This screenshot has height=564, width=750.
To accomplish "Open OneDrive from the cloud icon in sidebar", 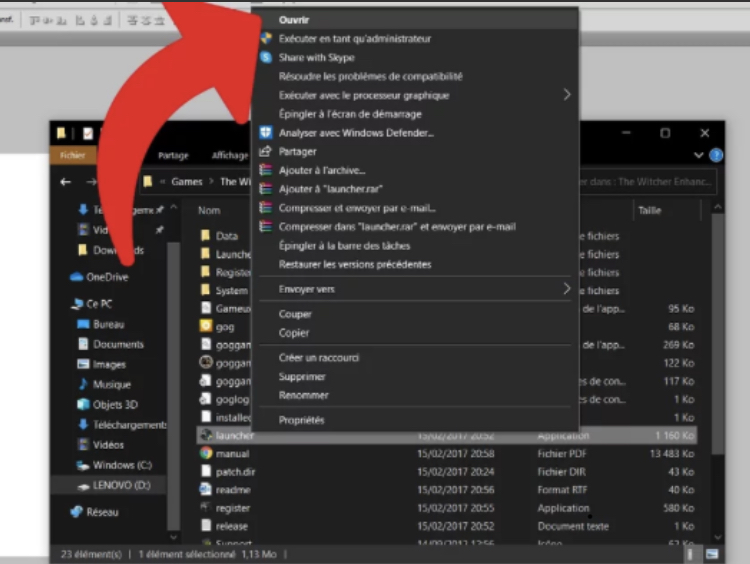I will [x=77, y=277].
